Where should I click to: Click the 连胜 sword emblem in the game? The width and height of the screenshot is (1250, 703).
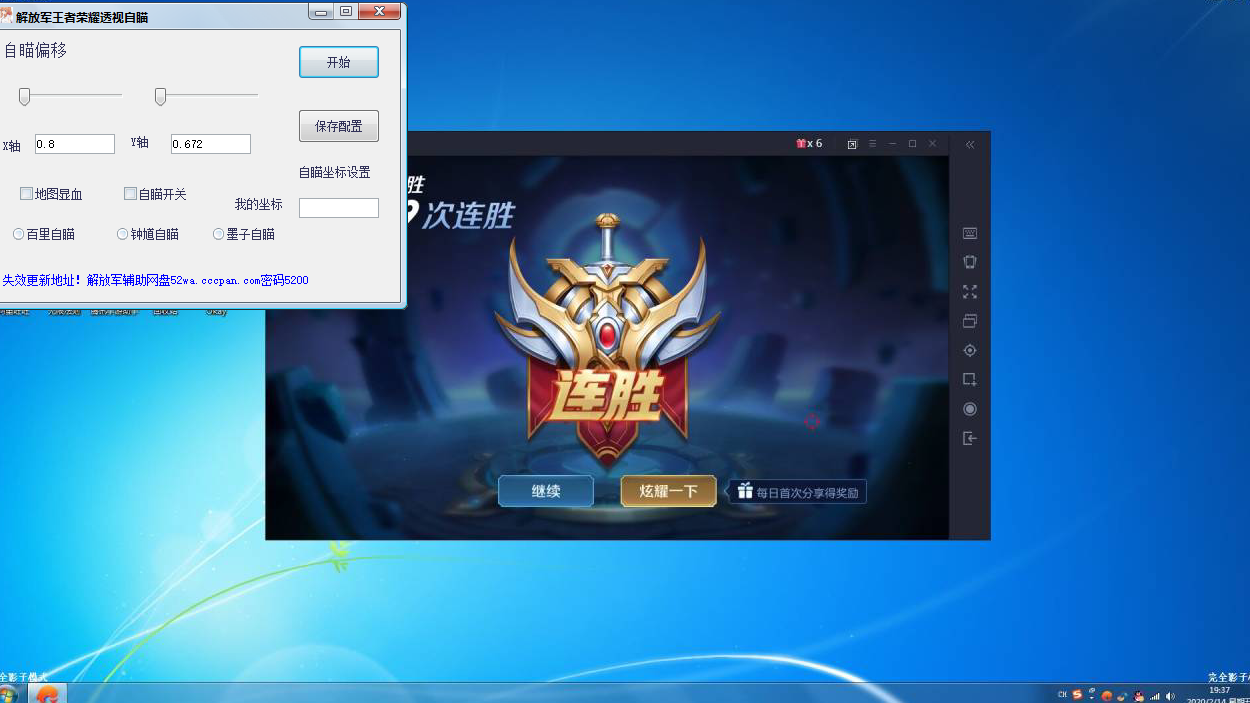[x=608, y=340]
